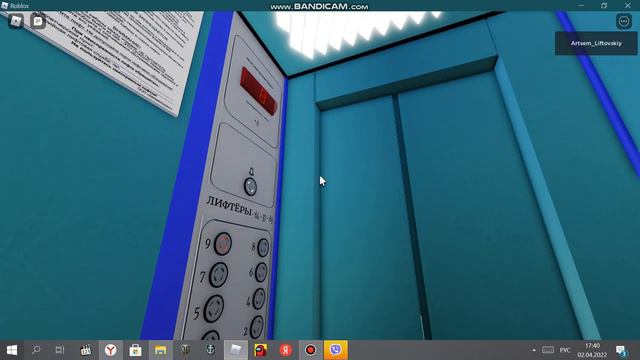Open the three-dots more menu
The image size is (640, 360).
click(624, 21)
